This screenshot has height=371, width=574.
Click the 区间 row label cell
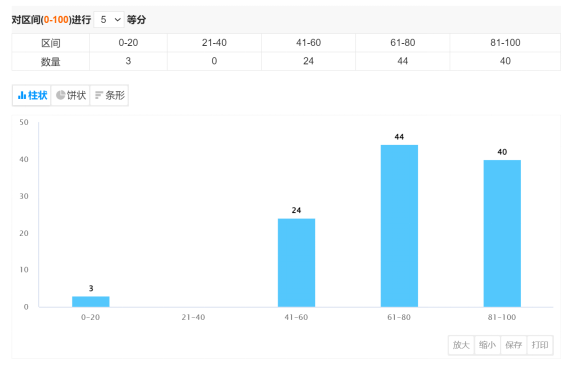click(x=51, y=43)
